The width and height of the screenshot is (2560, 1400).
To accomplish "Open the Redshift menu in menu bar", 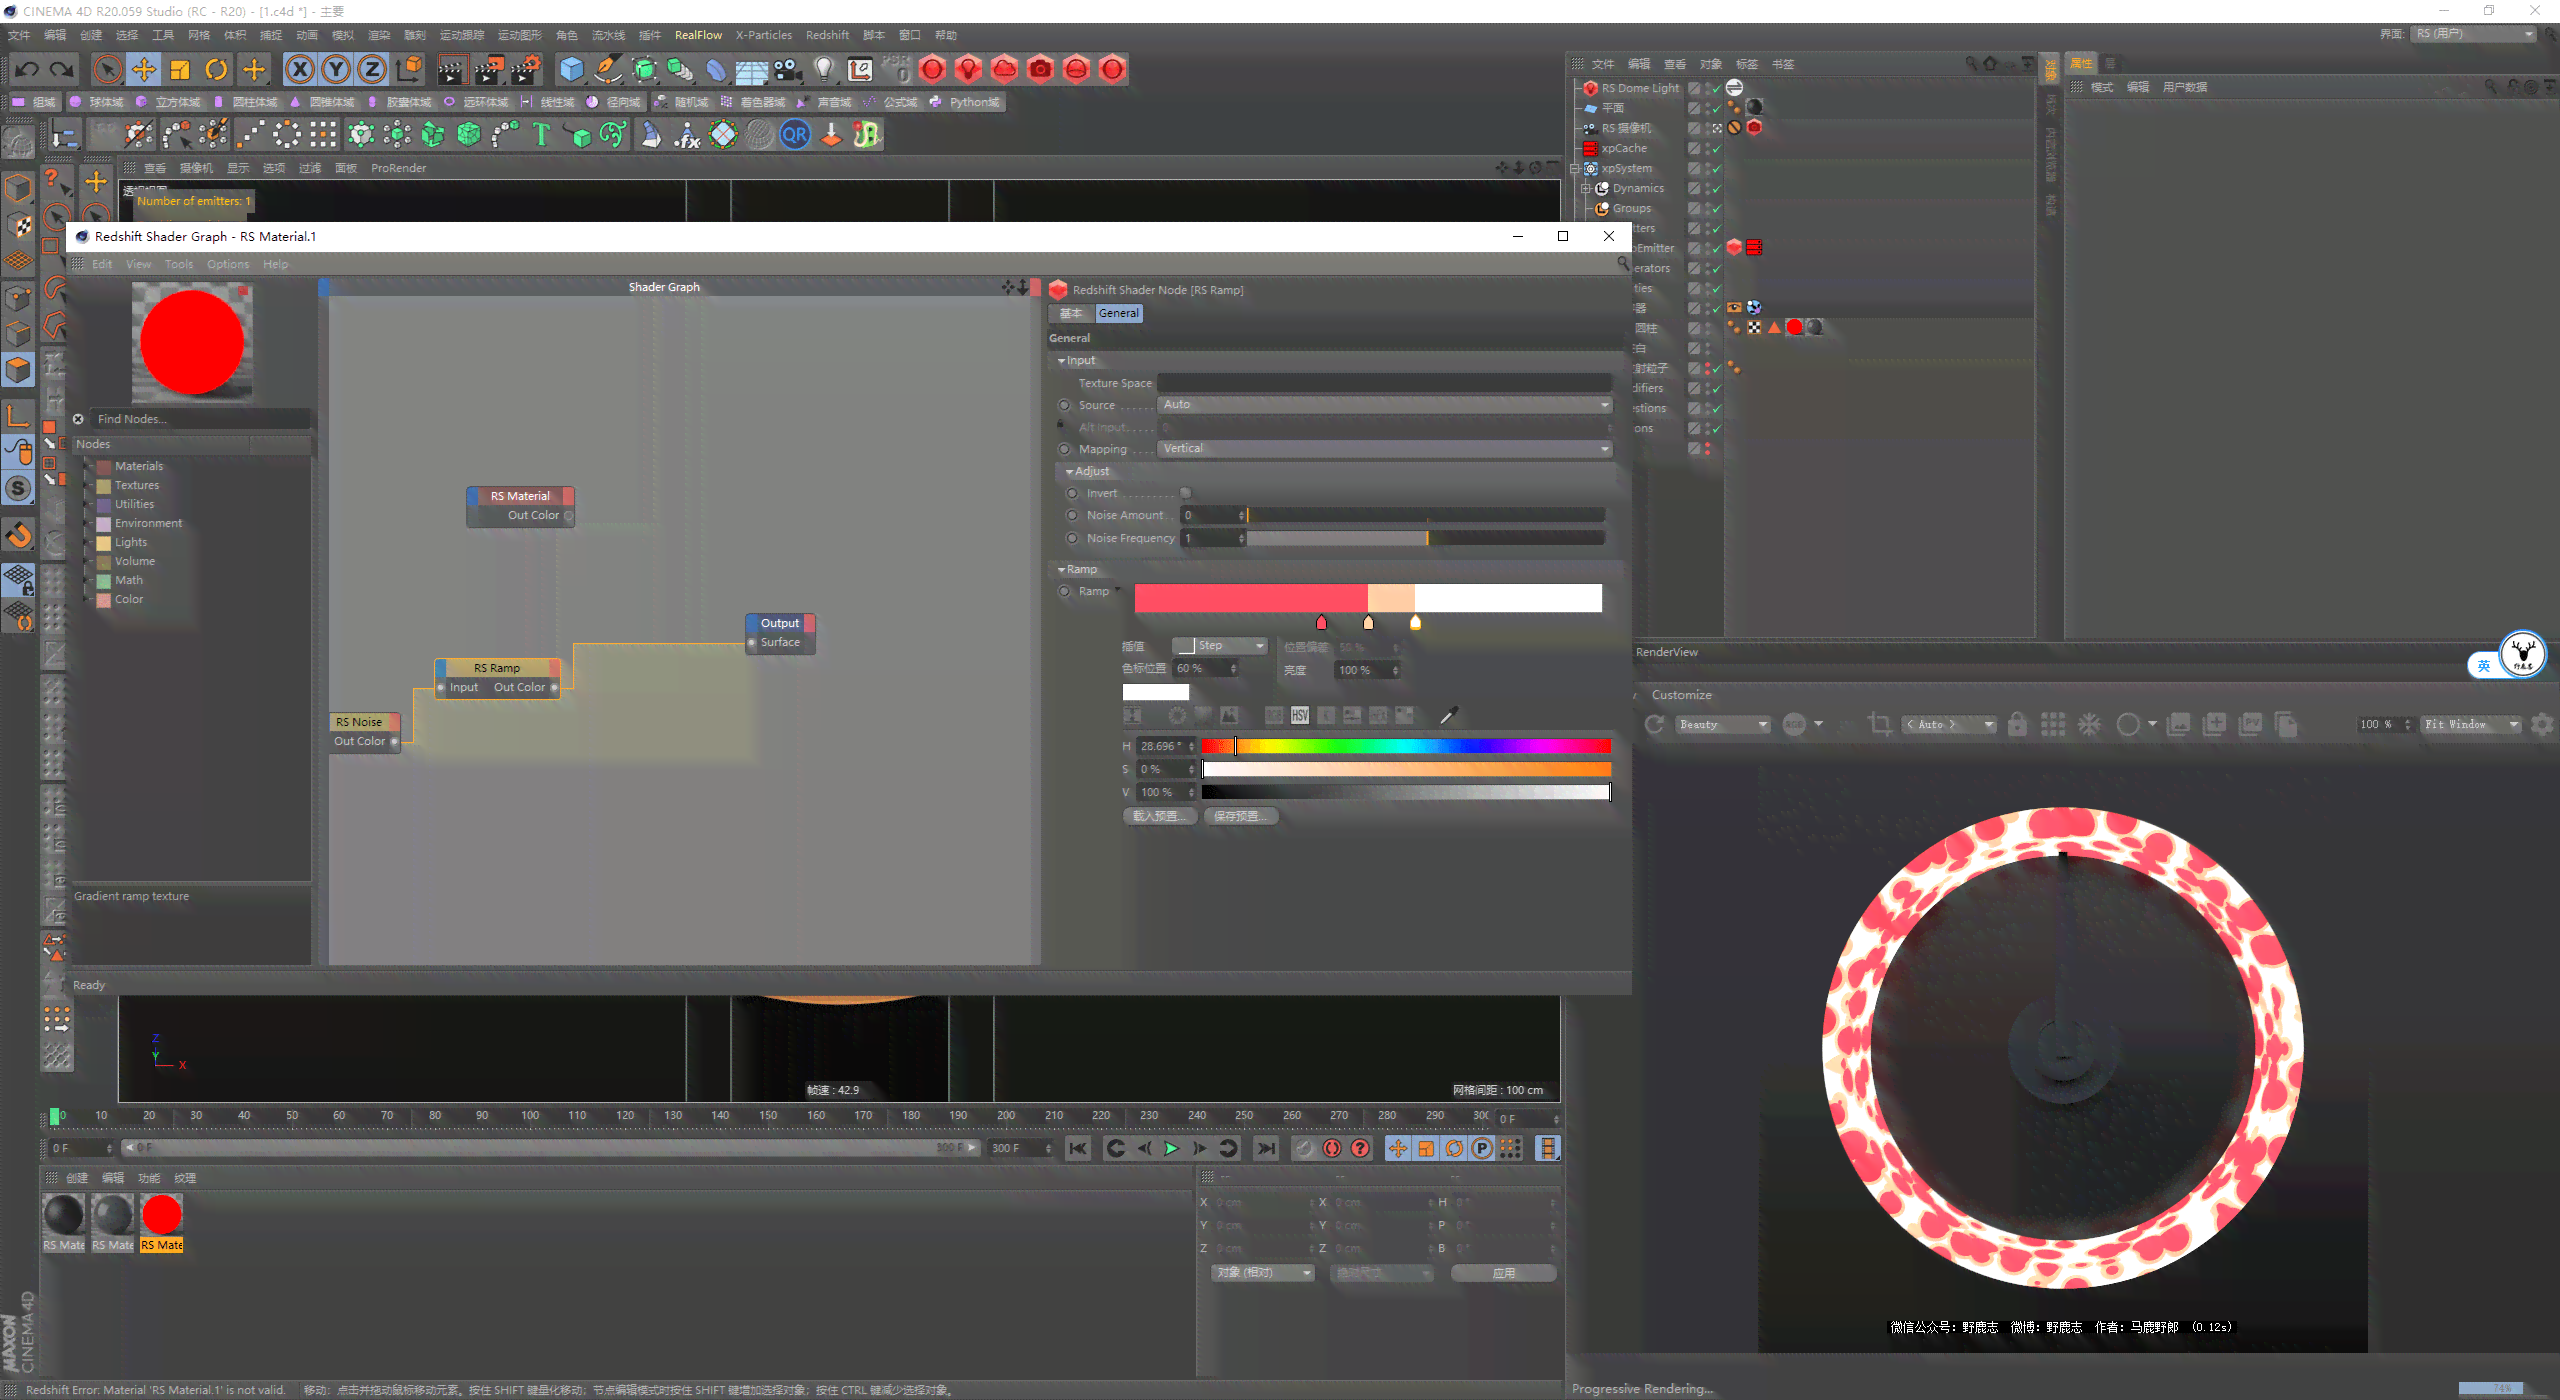I will coord(827,35).
